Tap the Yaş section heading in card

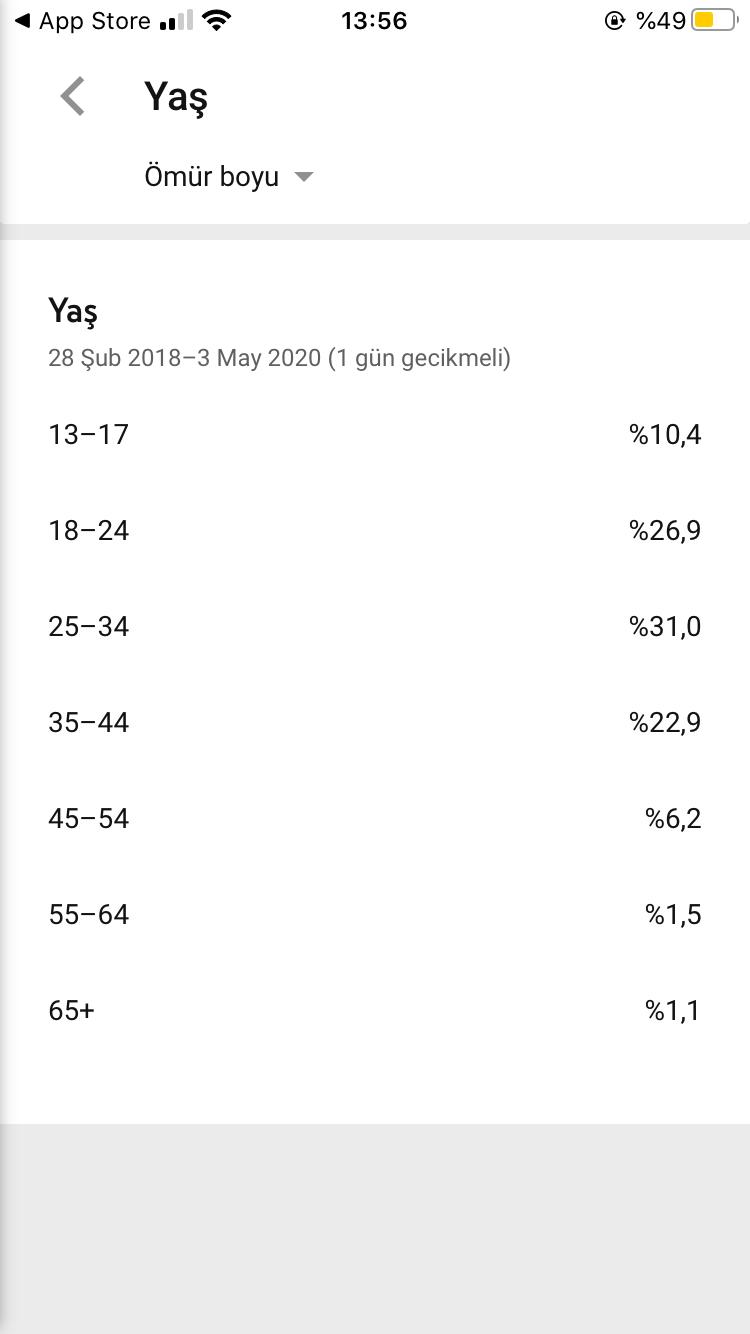[x=73, y=311]
